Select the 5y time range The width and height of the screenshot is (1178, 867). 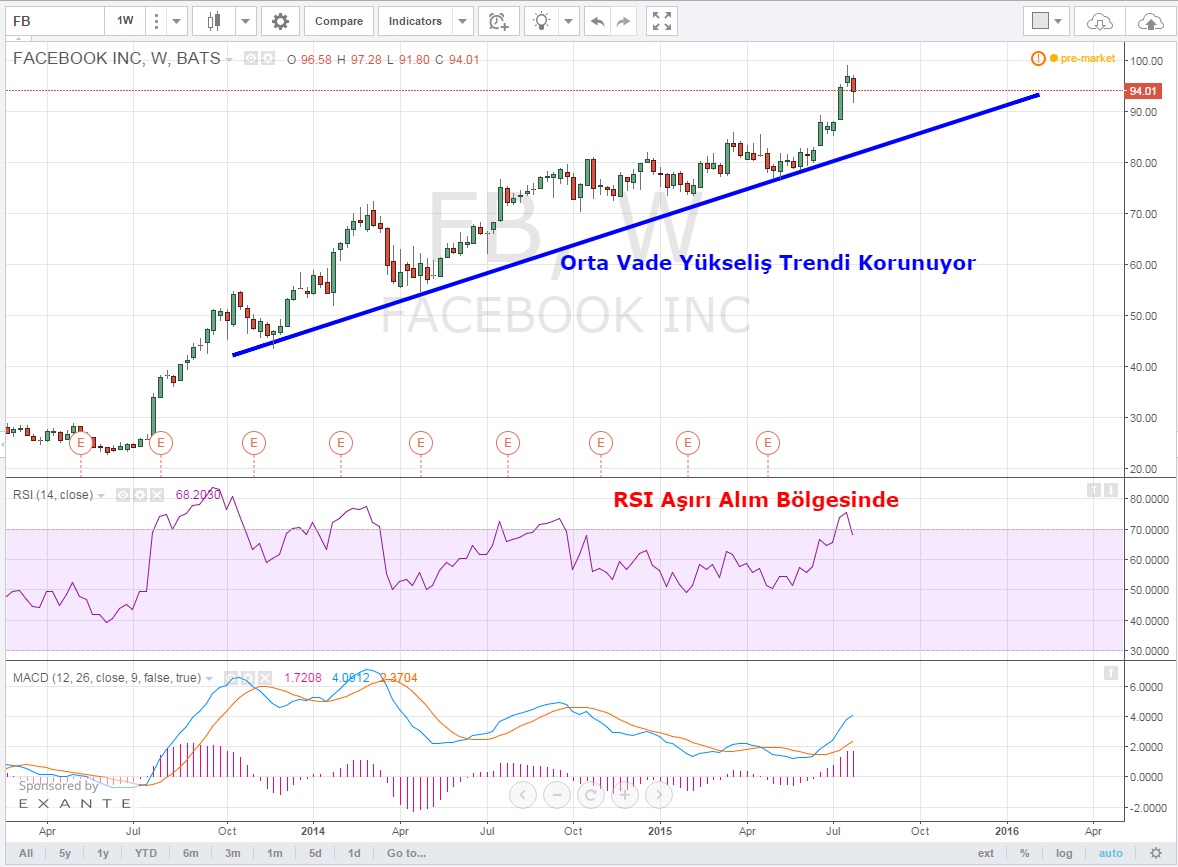(x=65, y=853)
